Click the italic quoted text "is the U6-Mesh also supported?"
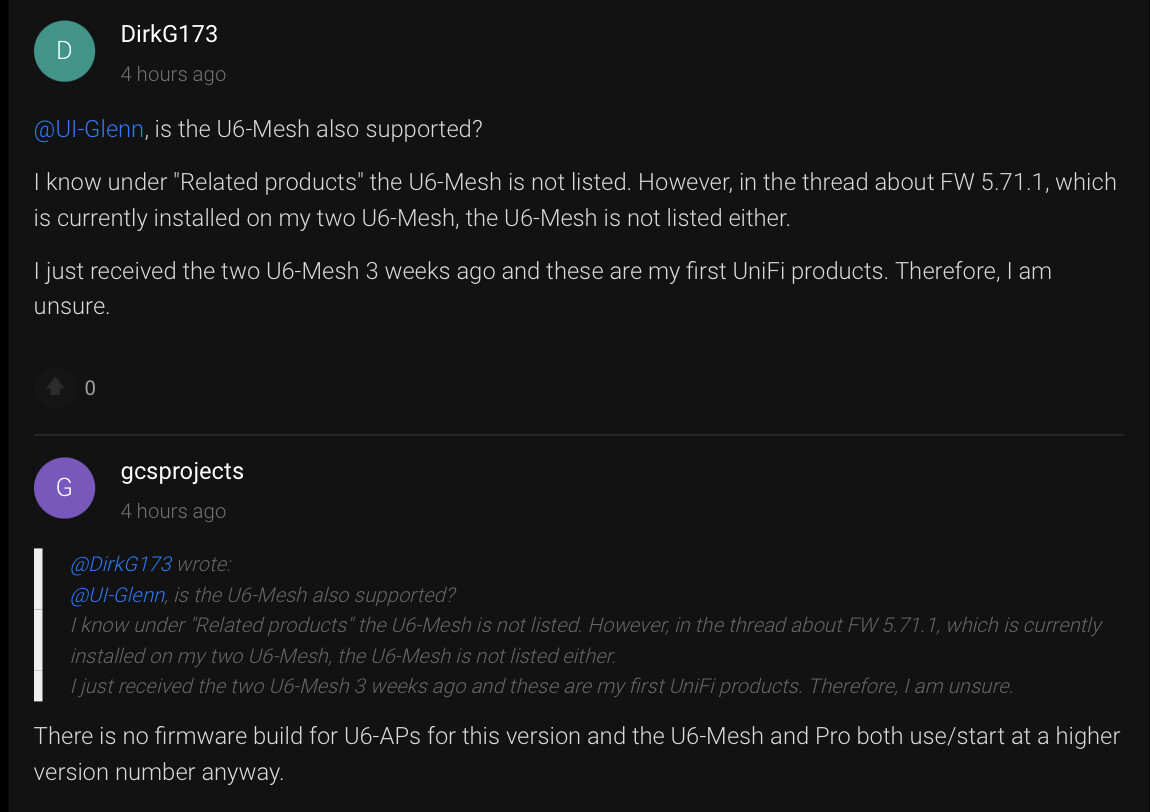 (314, 595)
